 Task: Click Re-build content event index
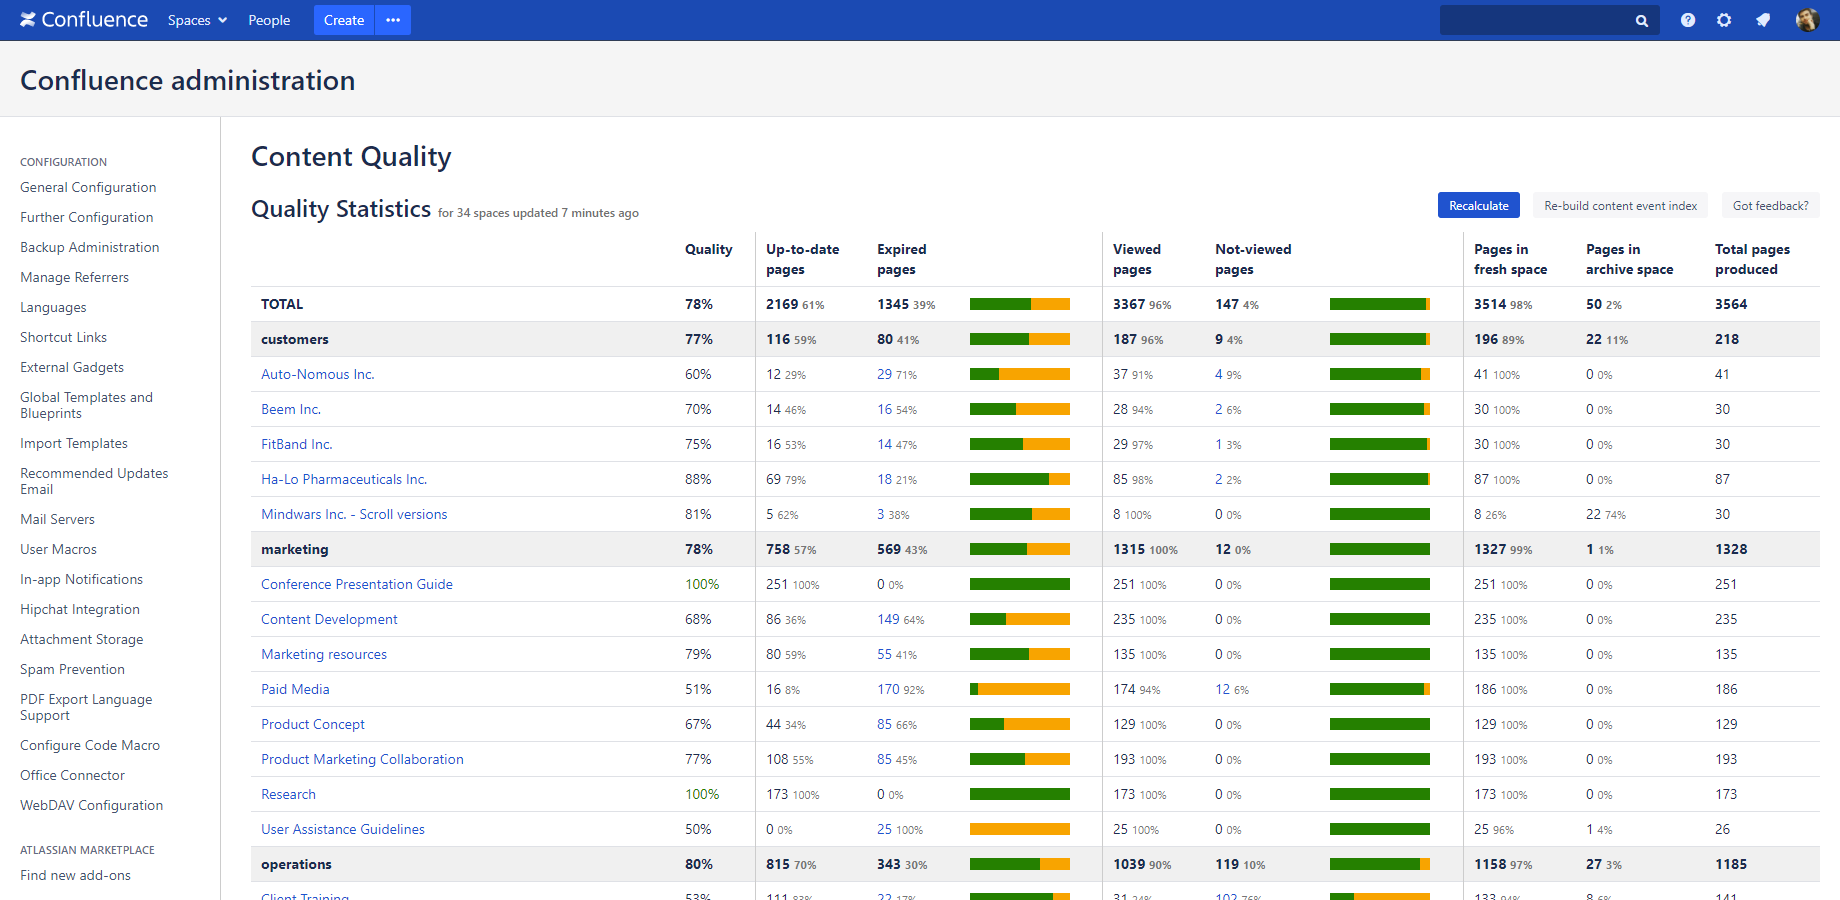click(x=1620, y=205)
